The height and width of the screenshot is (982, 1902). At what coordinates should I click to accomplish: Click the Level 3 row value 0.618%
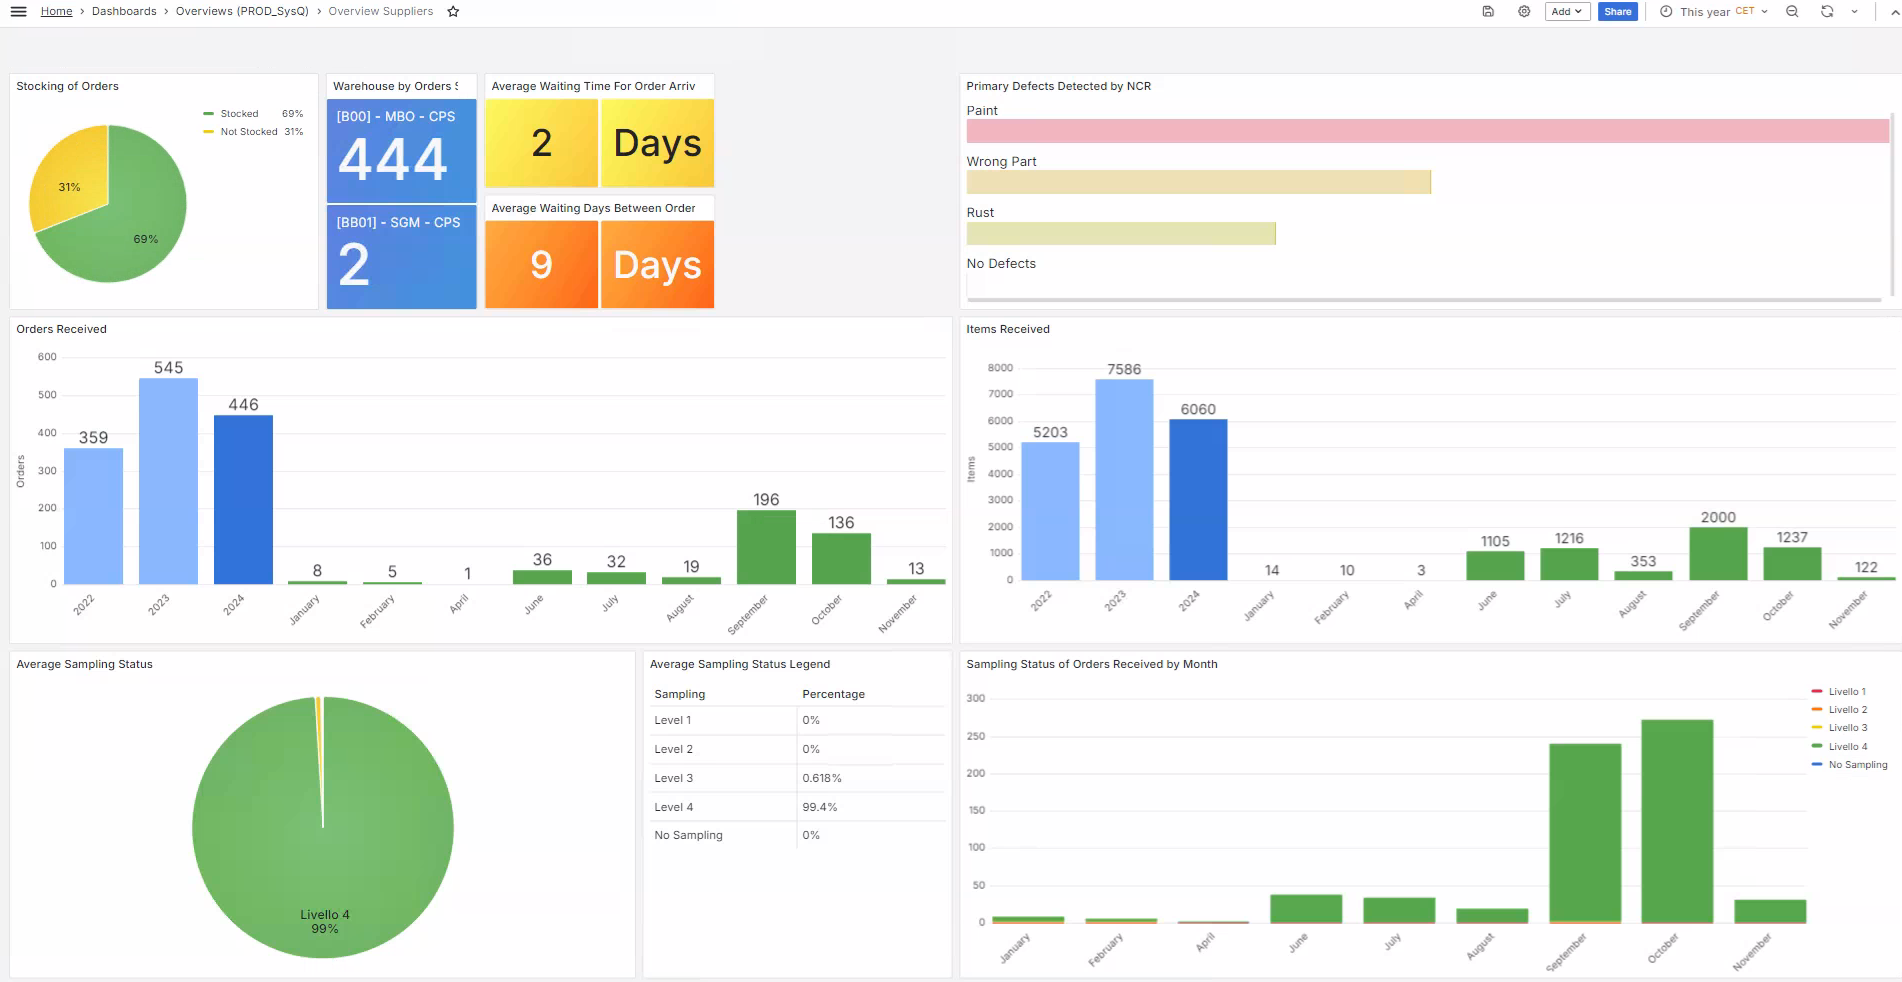coord(822,778)
